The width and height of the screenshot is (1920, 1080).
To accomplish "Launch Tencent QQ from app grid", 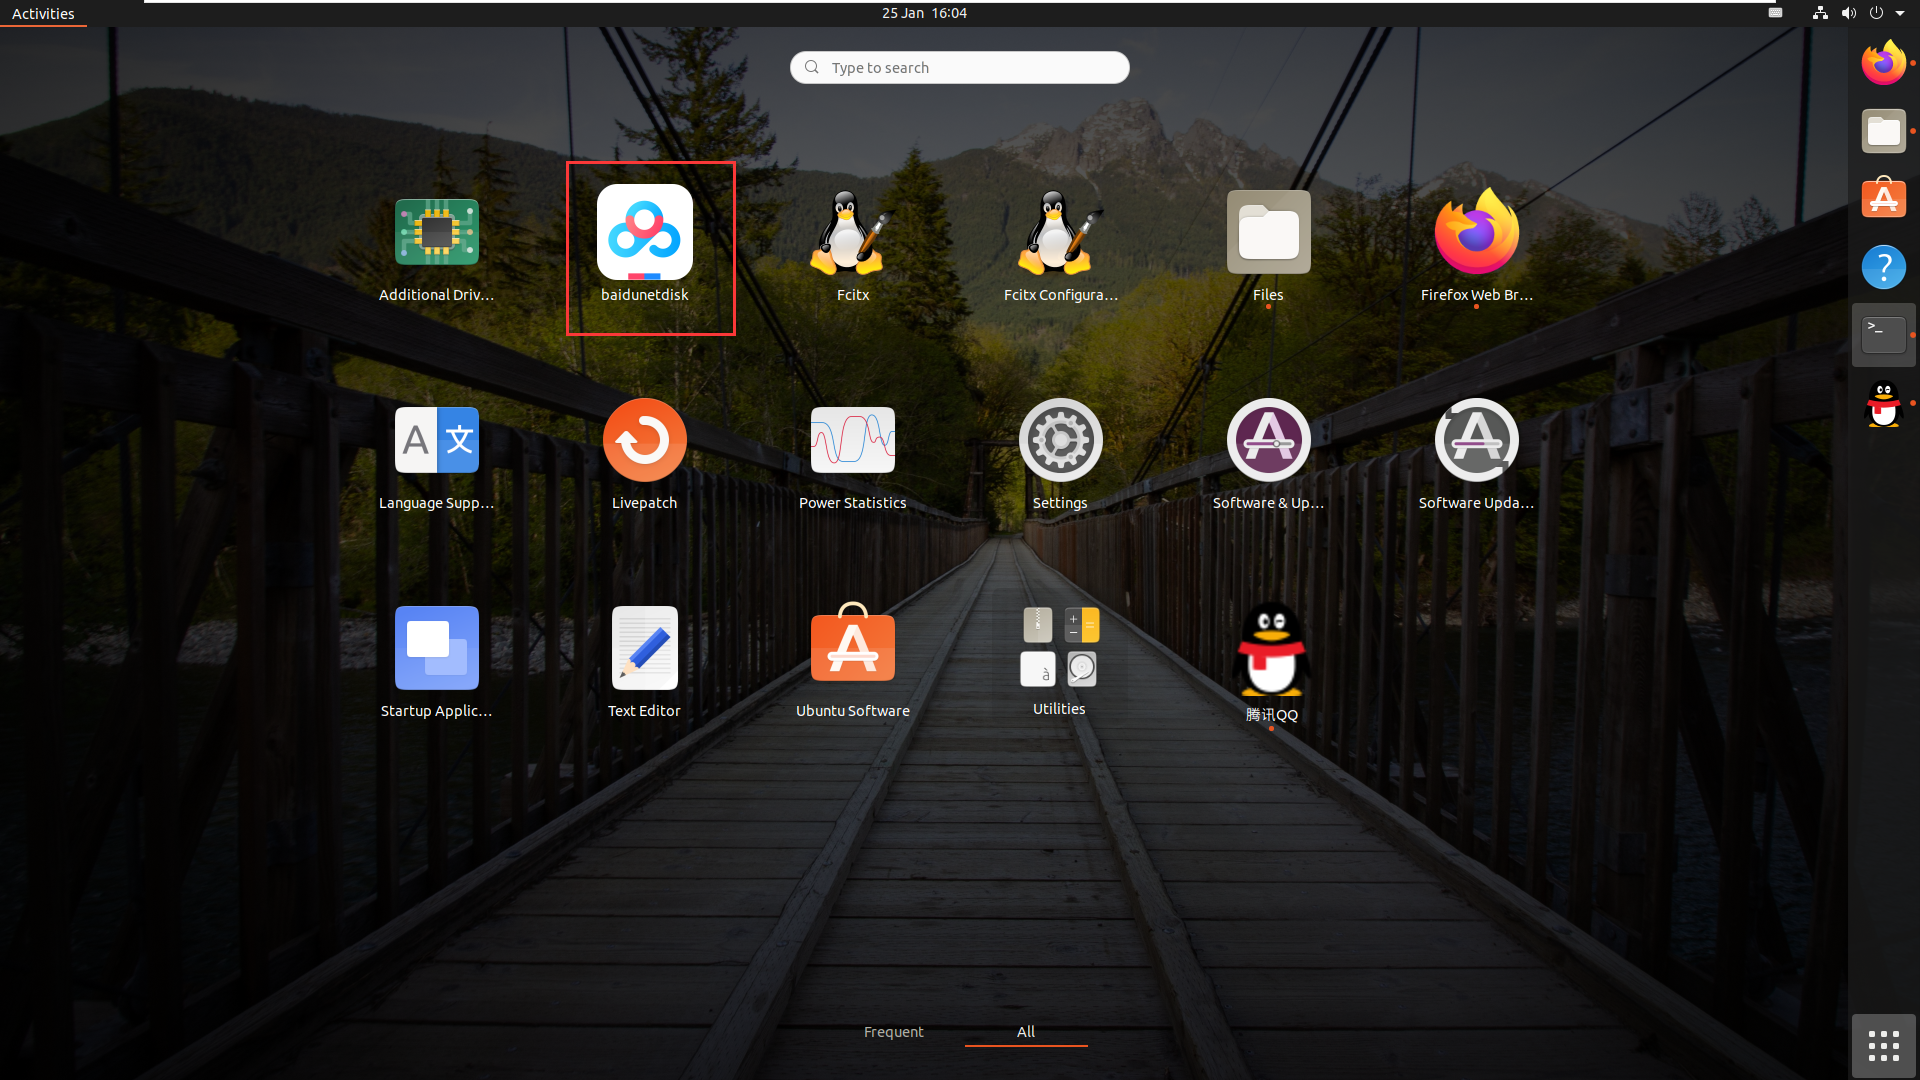I will coord(1270,651).
